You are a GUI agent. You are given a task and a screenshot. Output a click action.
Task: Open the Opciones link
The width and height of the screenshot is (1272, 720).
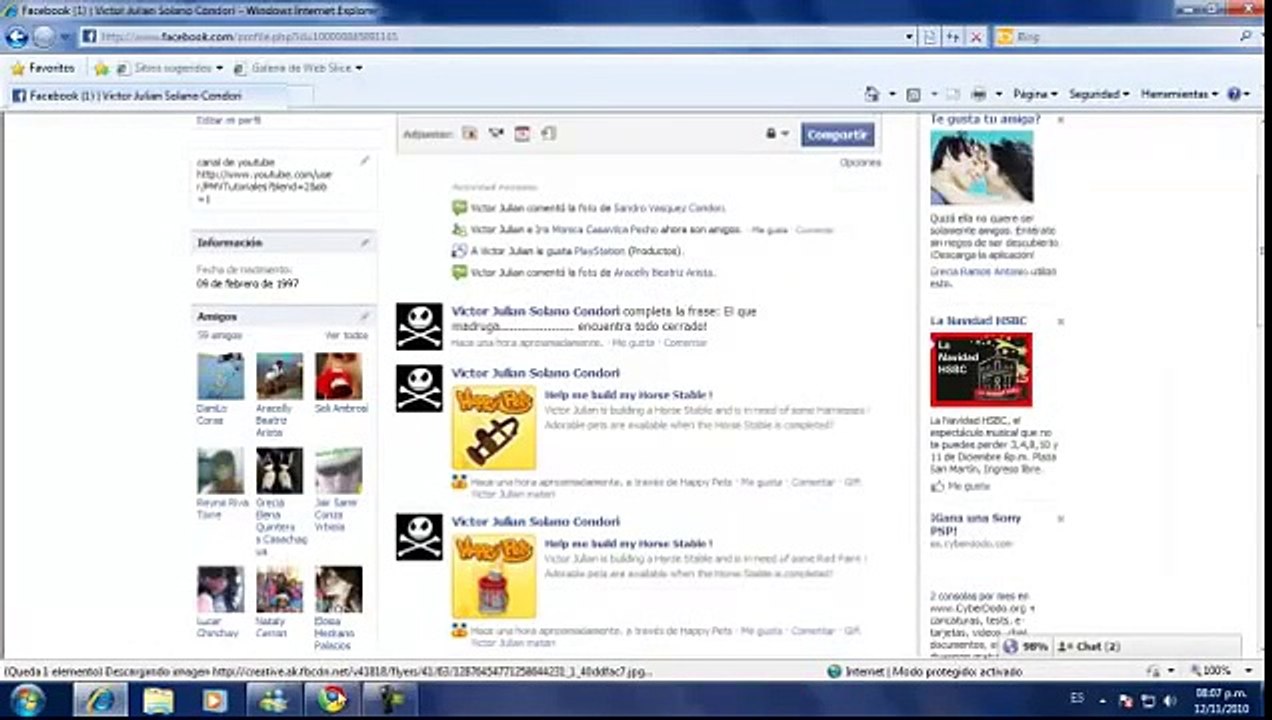tap(860, 162)
